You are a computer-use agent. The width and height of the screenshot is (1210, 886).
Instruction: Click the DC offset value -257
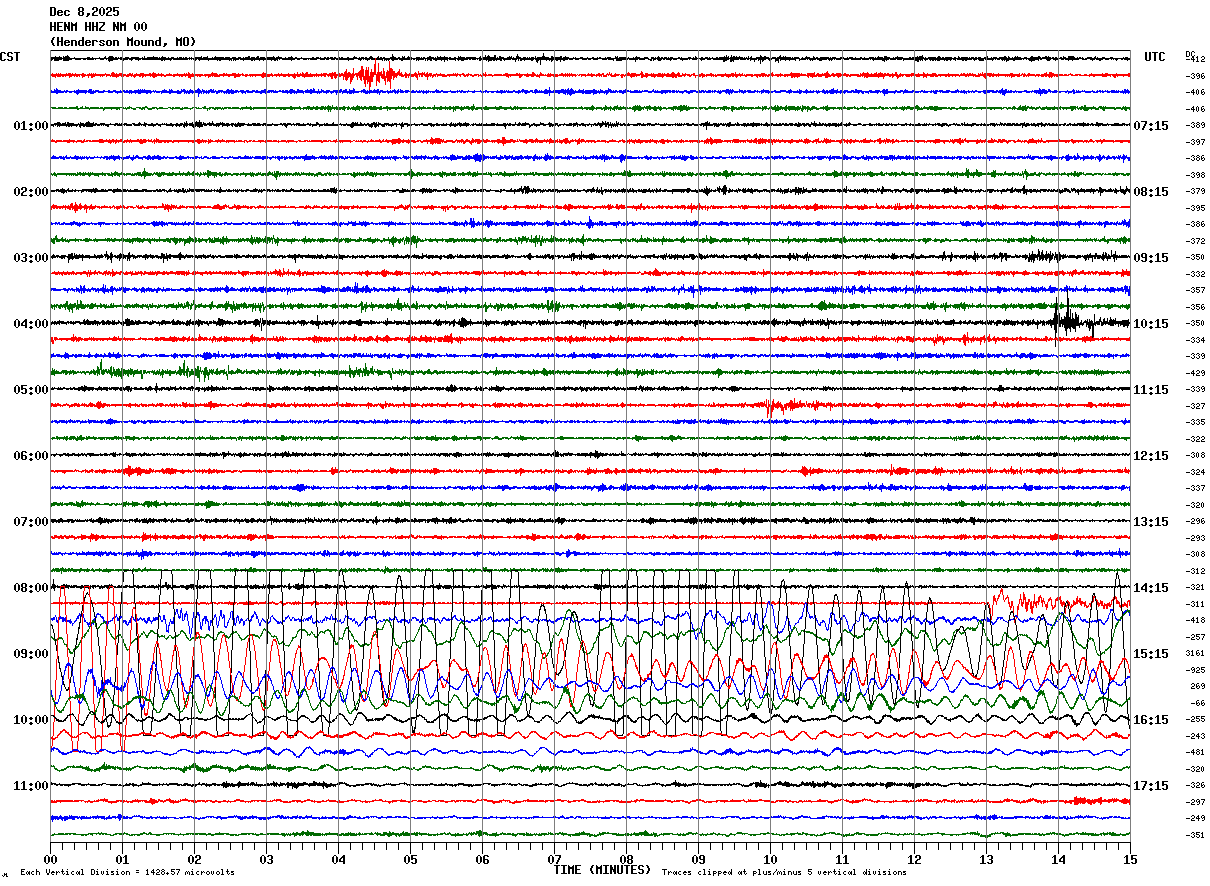[1196, 637]
